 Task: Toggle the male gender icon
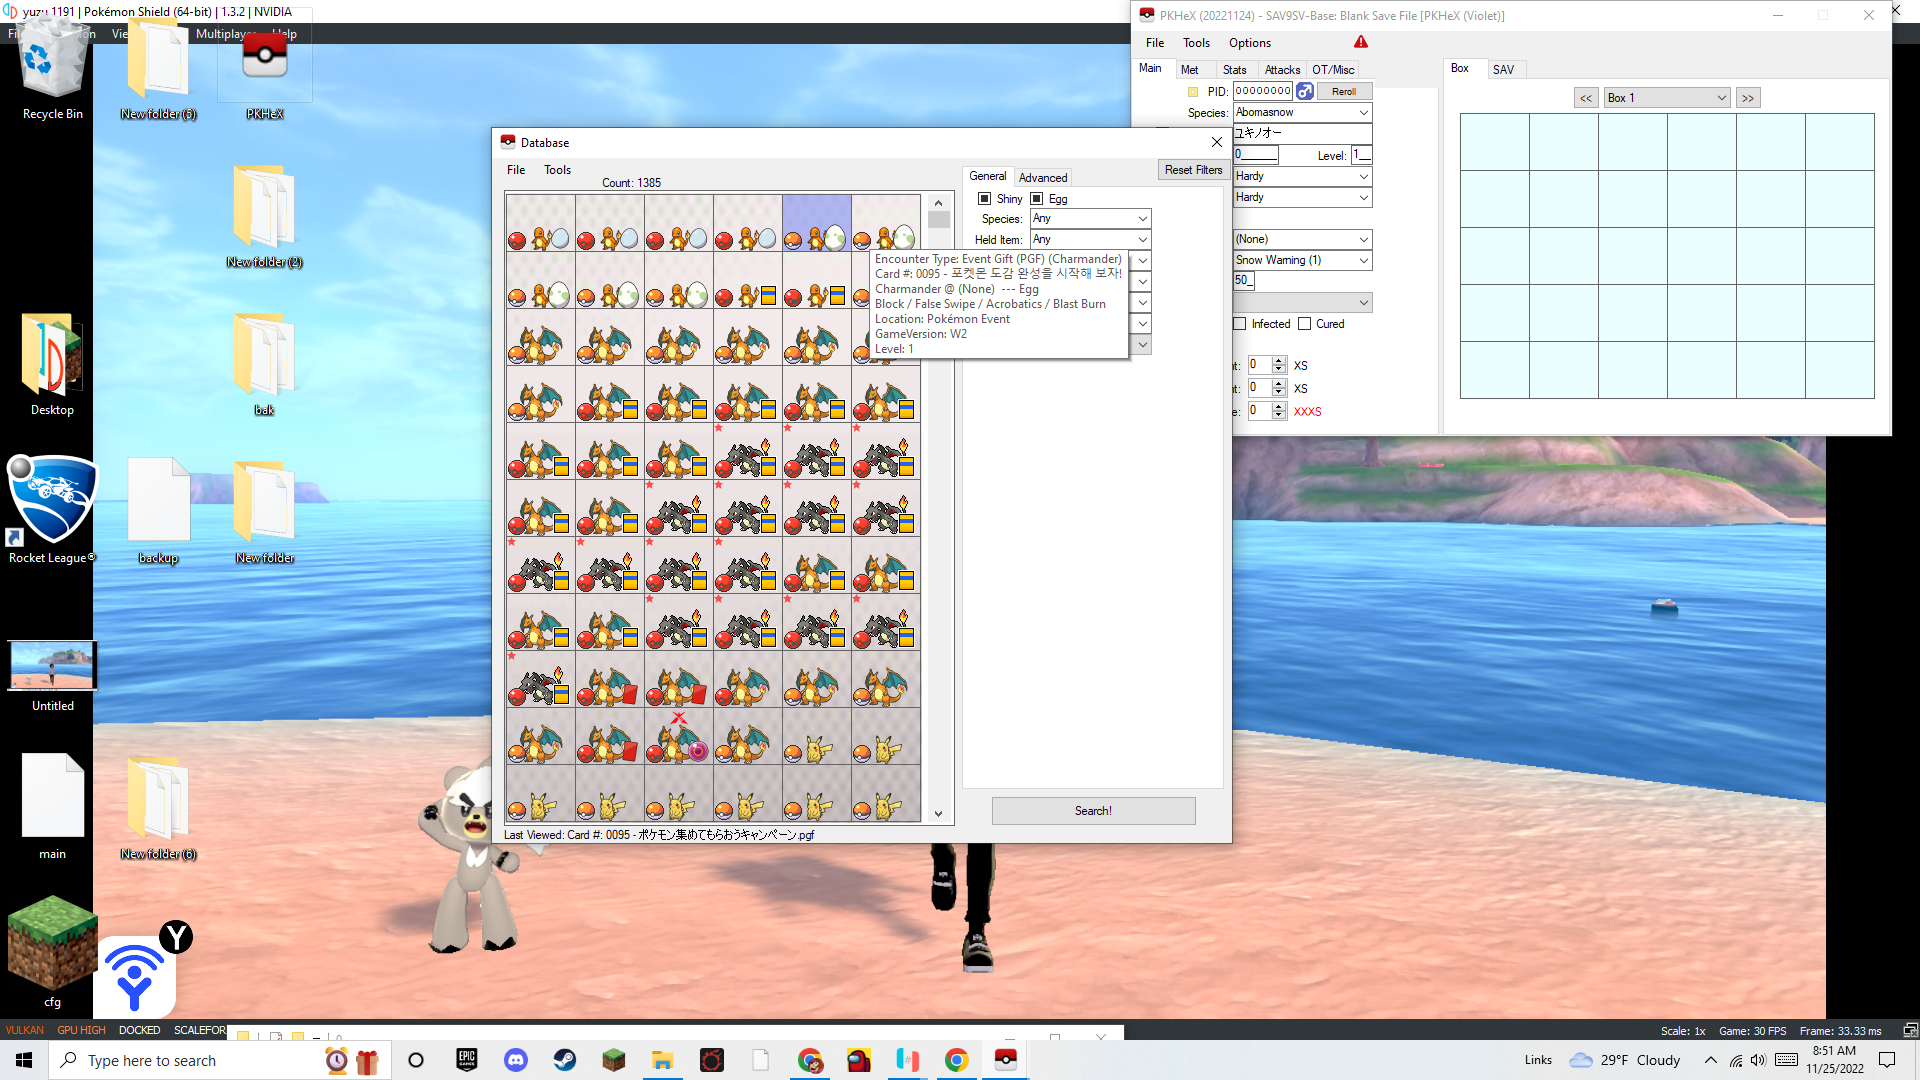[1305, 91]
